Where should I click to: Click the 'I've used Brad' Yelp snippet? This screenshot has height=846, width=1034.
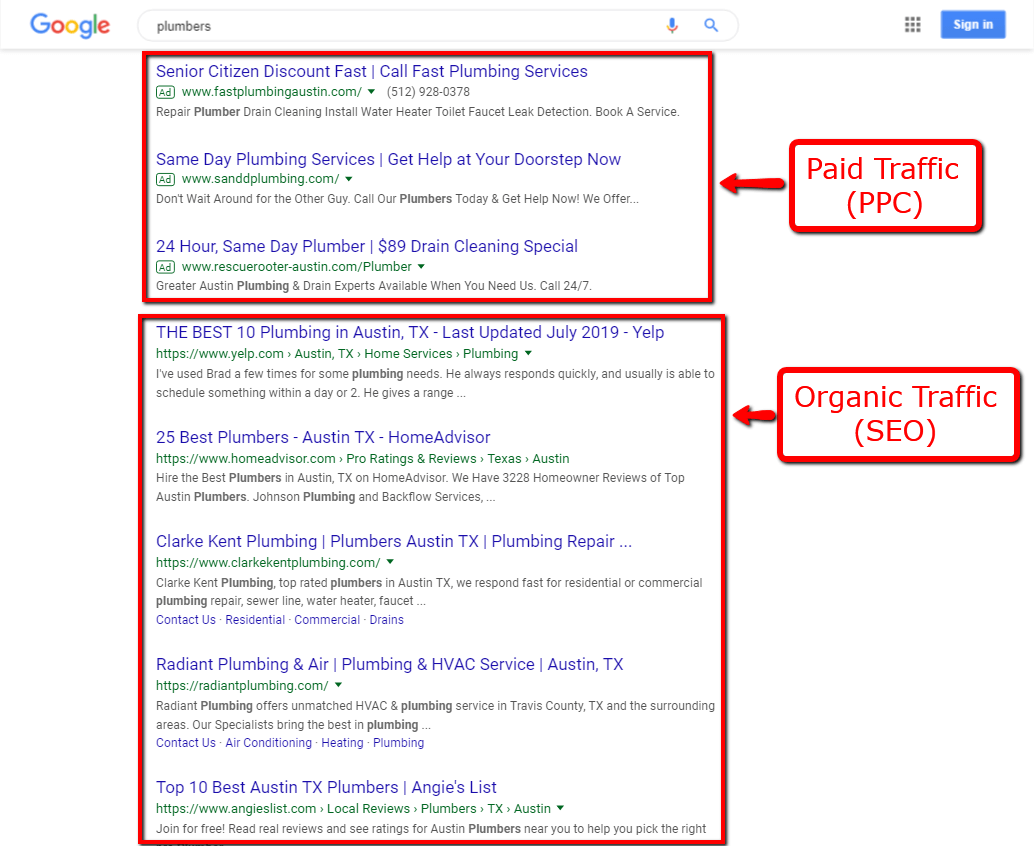point(435,384)
